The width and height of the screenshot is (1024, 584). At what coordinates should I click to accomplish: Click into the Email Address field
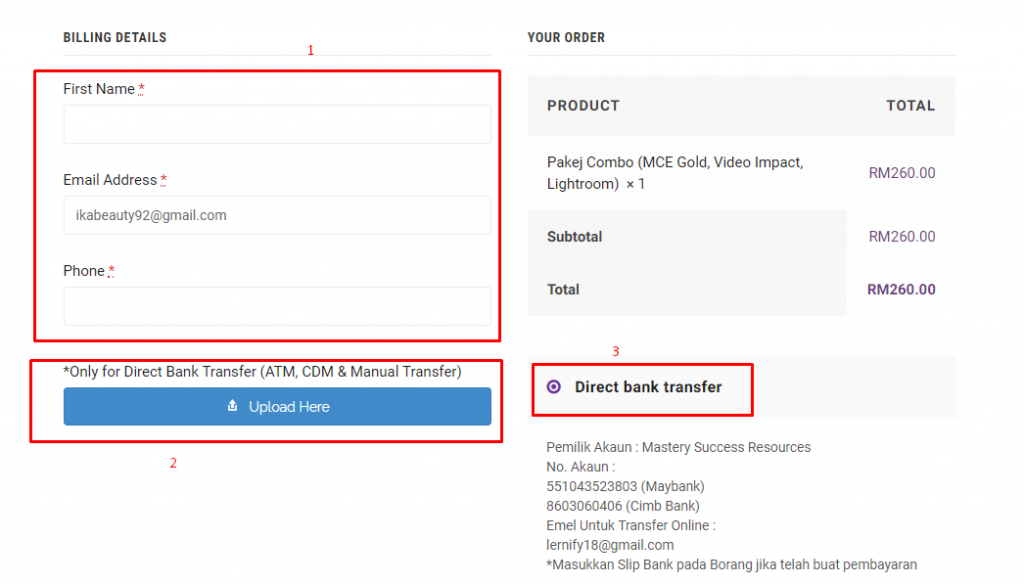tap(277, 215)
